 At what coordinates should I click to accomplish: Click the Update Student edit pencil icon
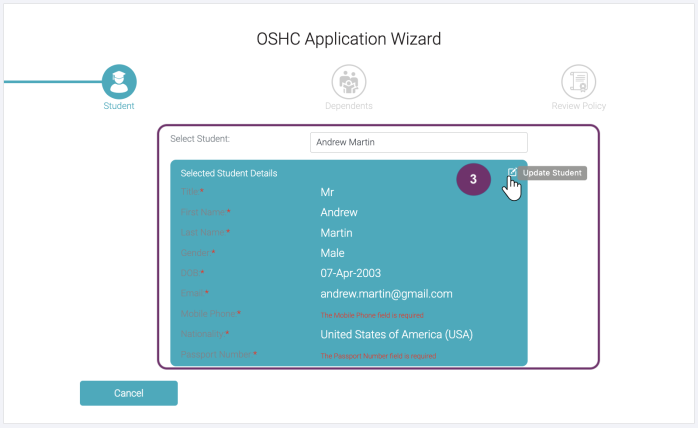pyautogui.click(x=512, y=173)
